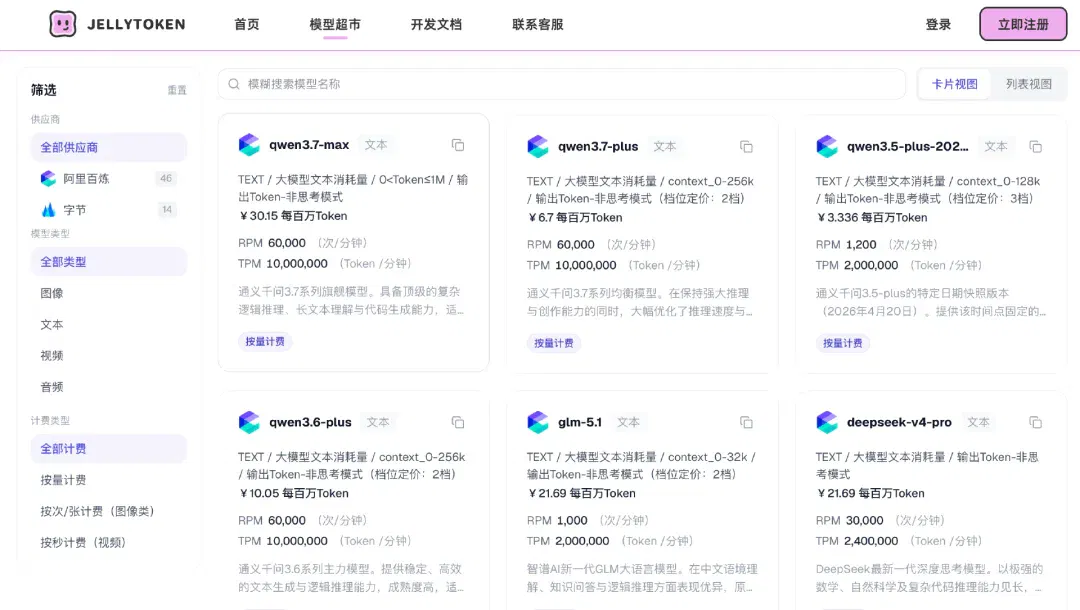
Task: Open the 开发文档 nav item
Action: click(x=436, y=25)
